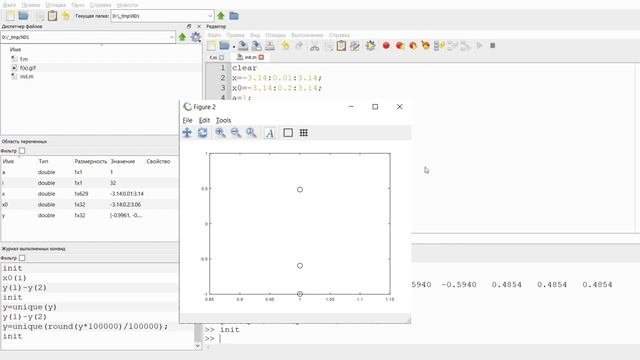Open File menu in Figure 2
This screenshot has width=640, height=360.
point(187,120)
